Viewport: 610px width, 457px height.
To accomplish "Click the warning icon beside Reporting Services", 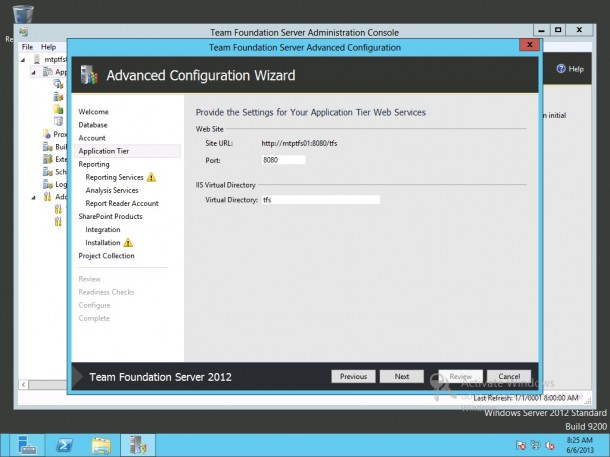I will [x=151, y=177].
